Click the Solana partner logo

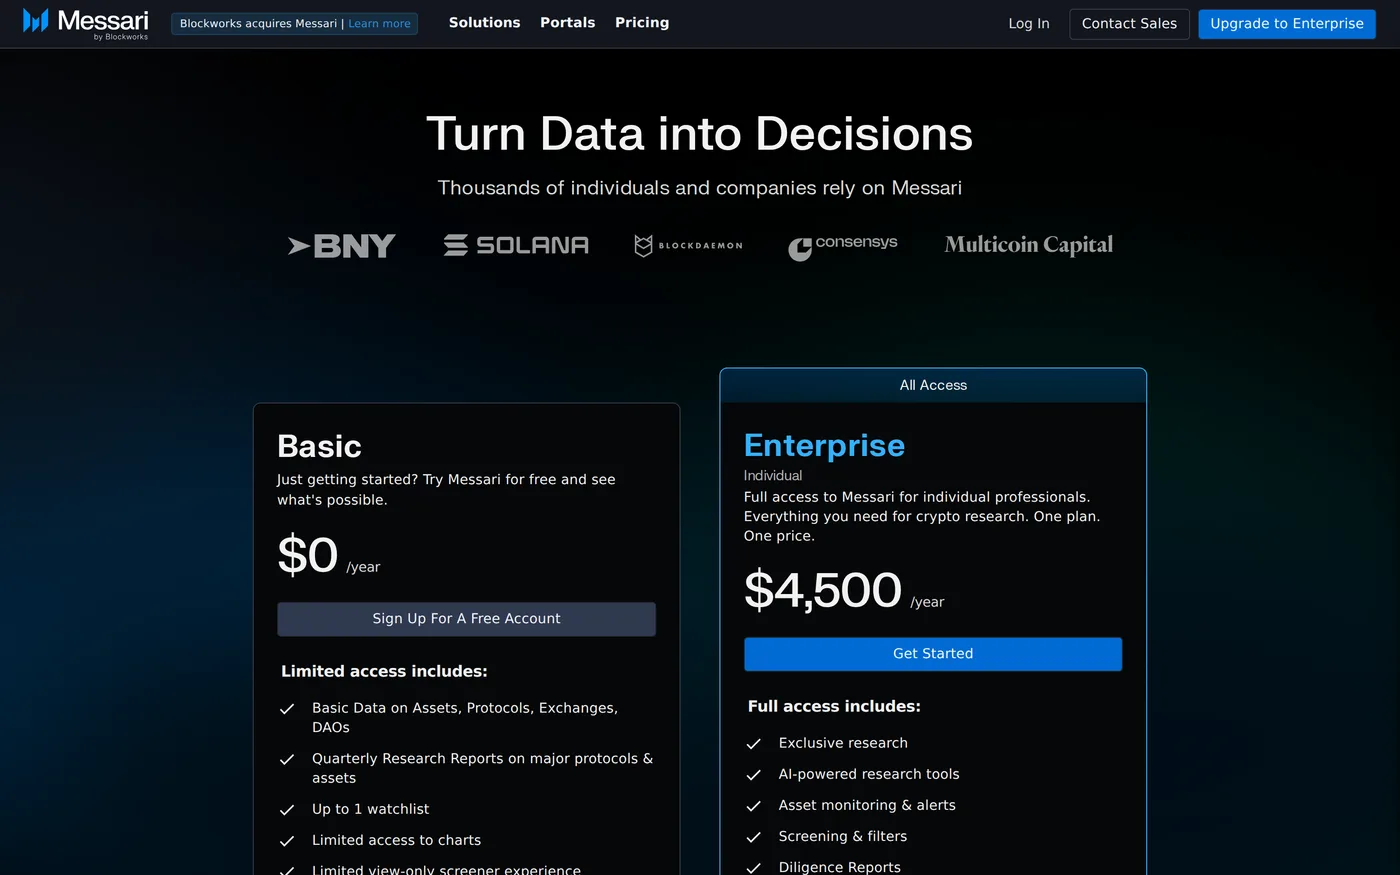(x=516, y=245)
